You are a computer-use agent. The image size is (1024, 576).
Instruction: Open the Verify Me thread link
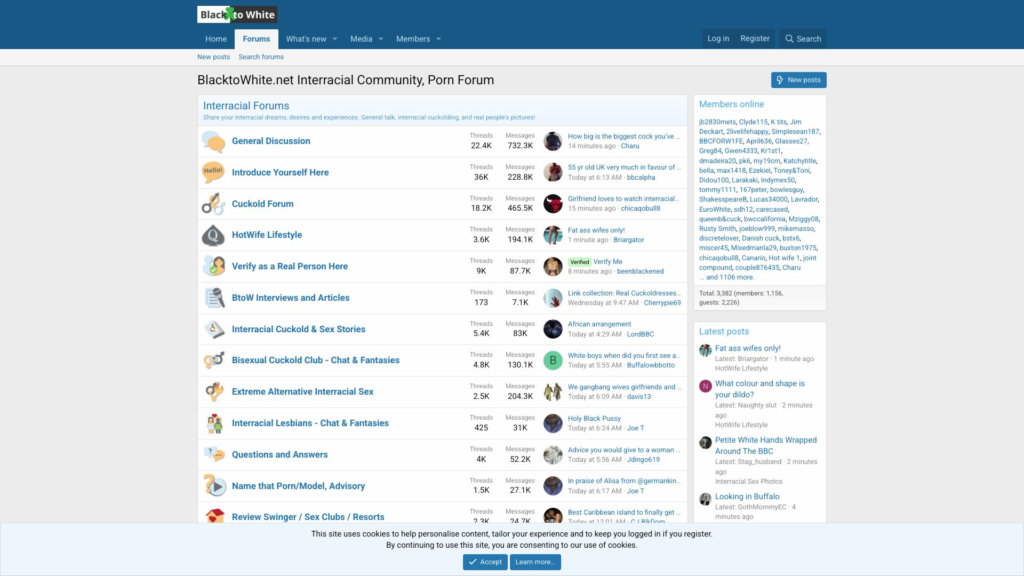[x=607, y=261]
